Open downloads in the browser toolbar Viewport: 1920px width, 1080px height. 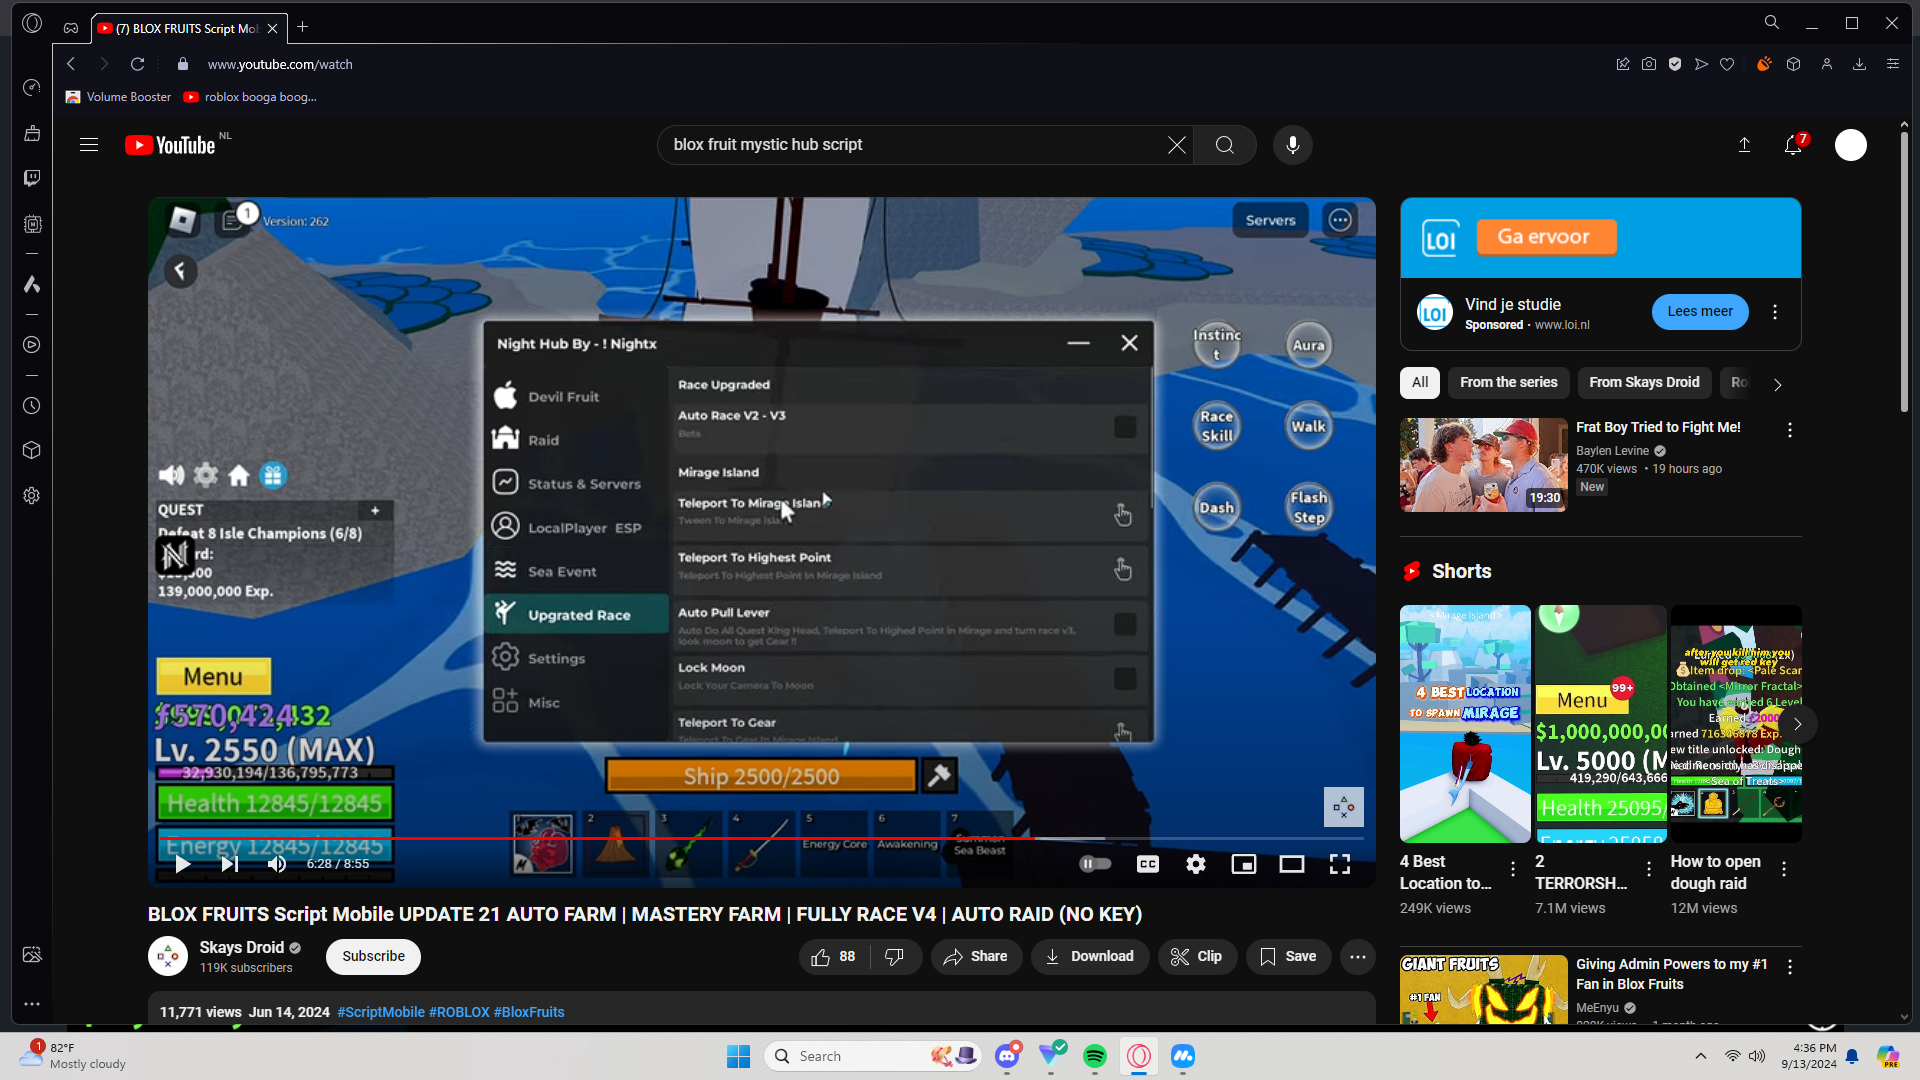tap(1860, 64)
